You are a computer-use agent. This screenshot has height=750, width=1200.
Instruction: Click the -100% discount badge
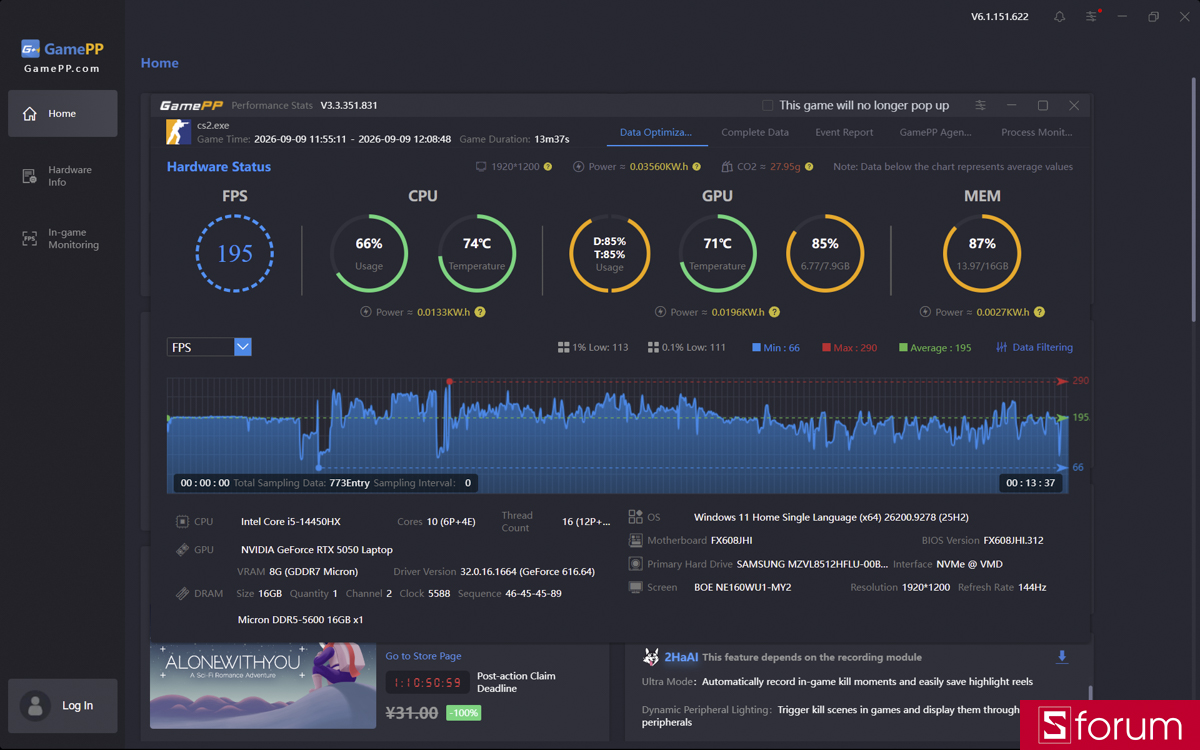pos(463,713)
